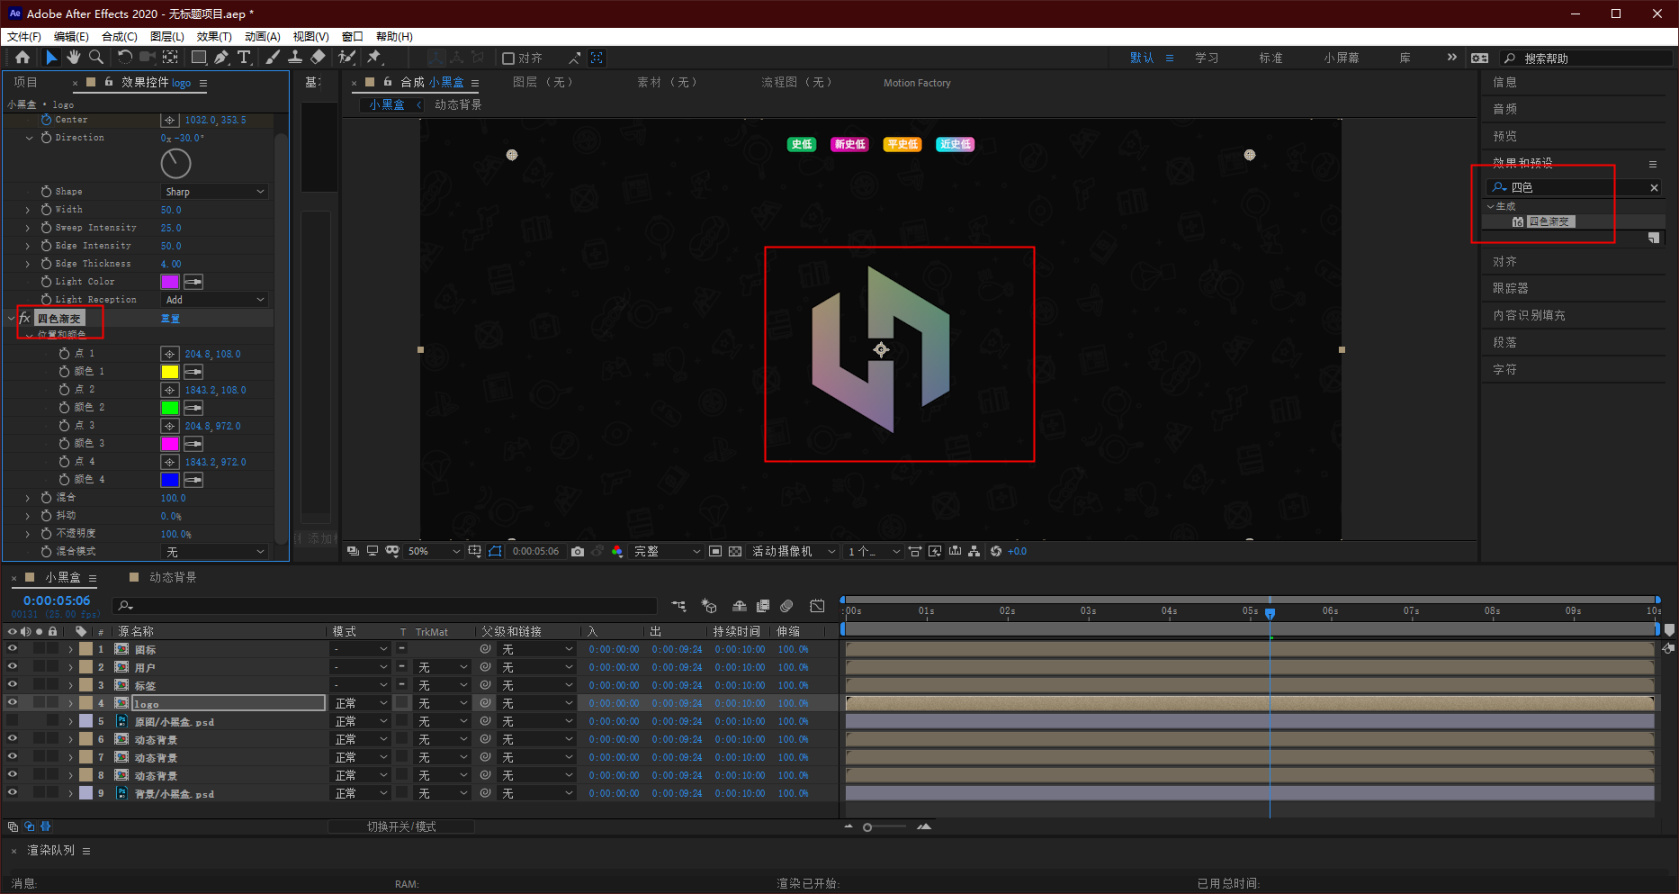
Task: Select the Eraser tool
Action: pyautogui.click(x=318, y=58)
